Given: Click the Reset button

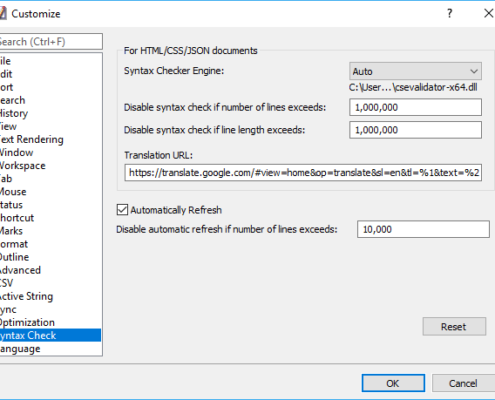Looking at the screenshot, I should (454, 326).
